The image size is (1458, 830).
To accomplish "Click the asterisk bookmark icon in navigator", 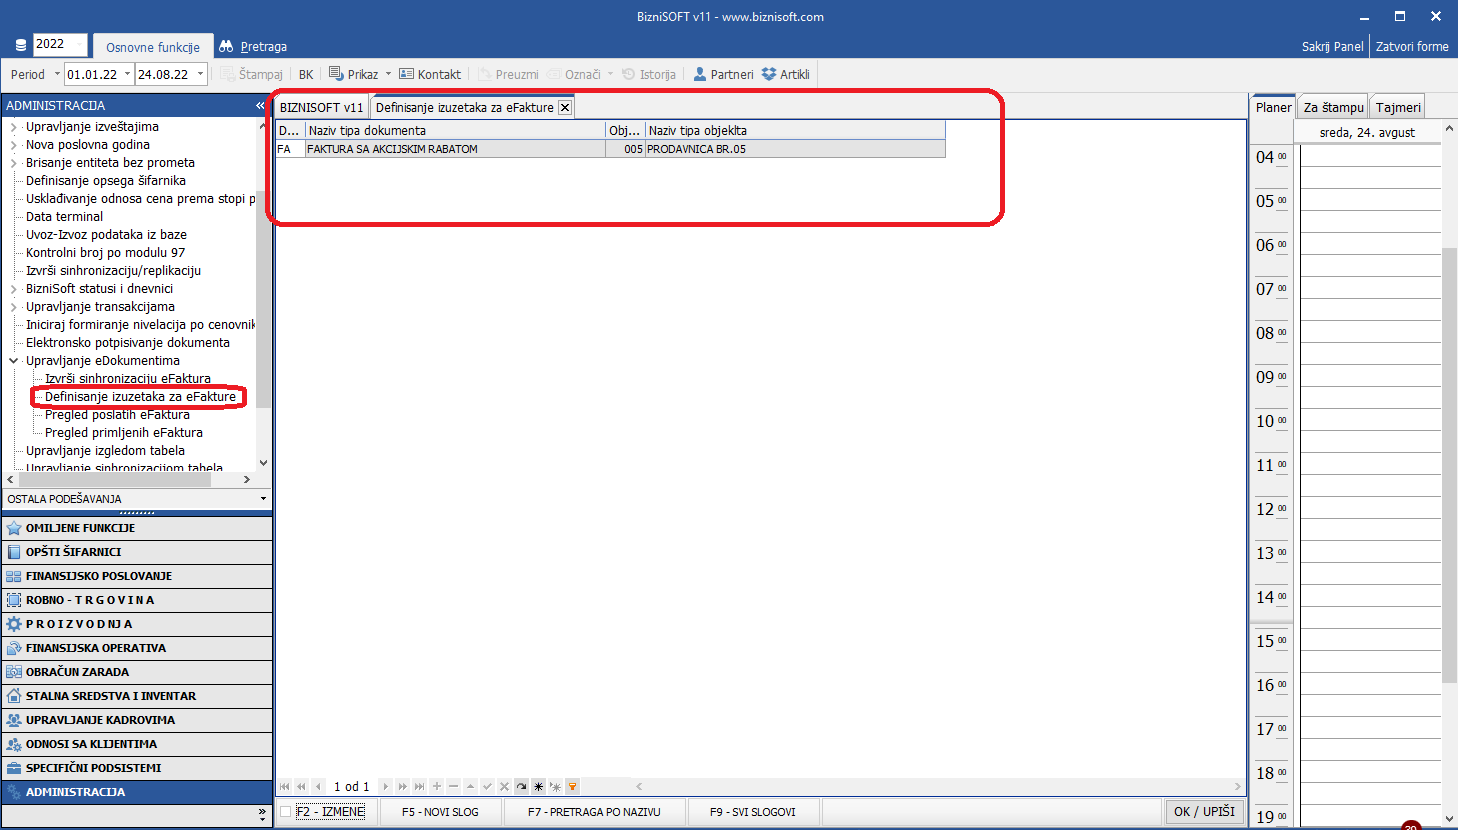I will pos(538,787).
